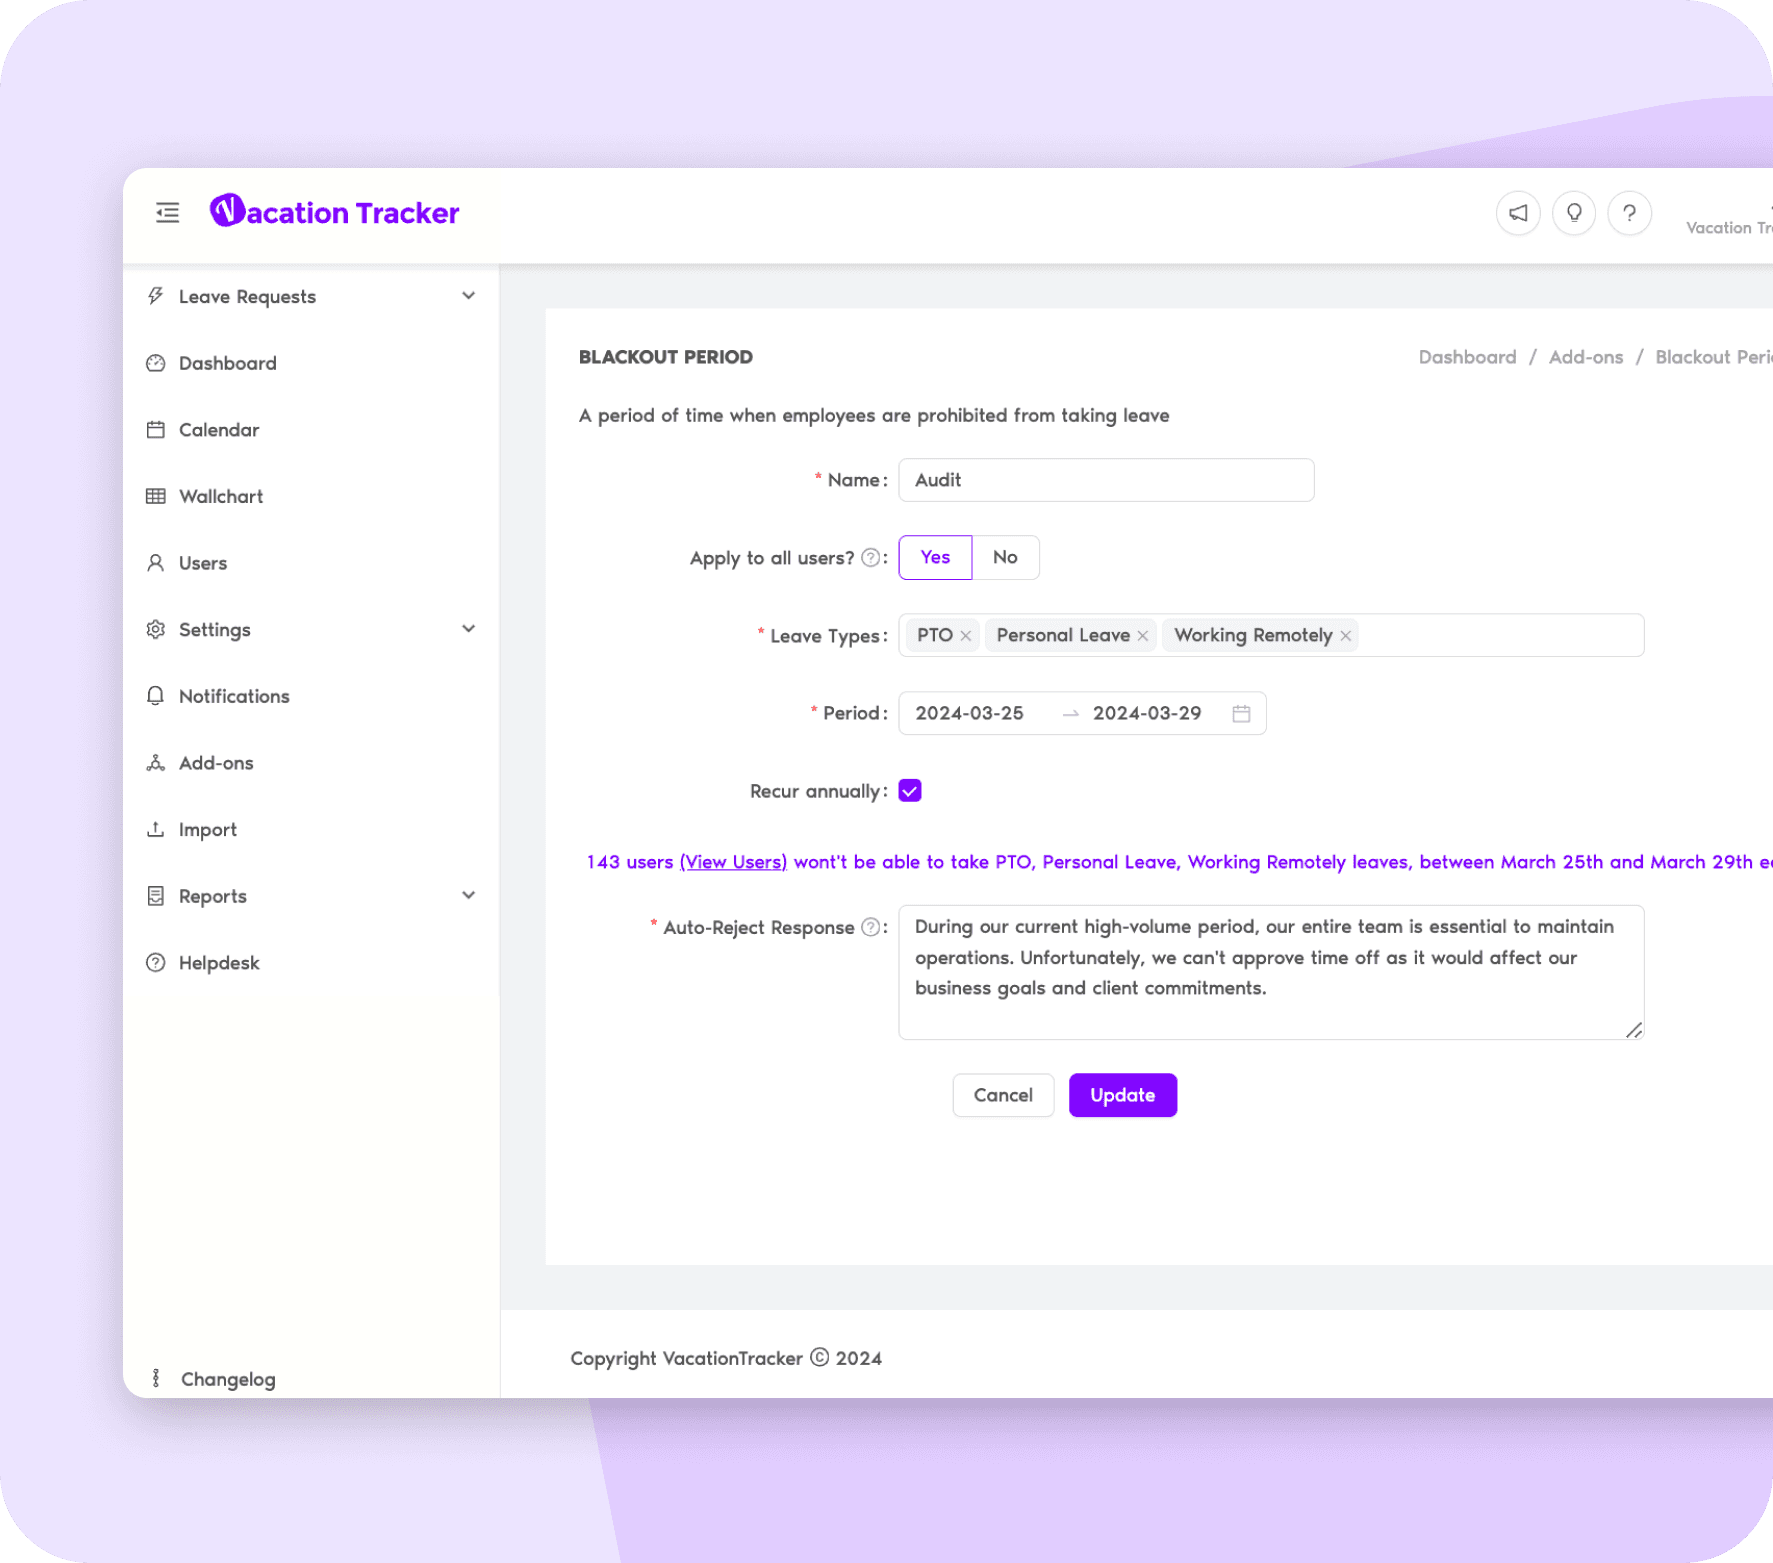The image size is (1773, 1563).
Task: Open announcements via the megaphone icon
Action: coord(1518,213)
